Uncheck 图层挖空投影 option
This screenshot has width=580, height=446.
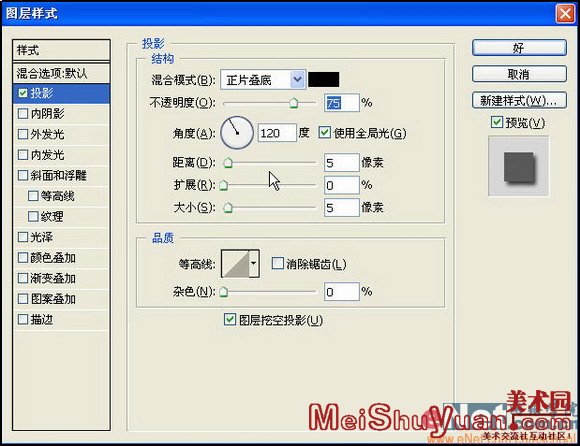coord(230,320)
